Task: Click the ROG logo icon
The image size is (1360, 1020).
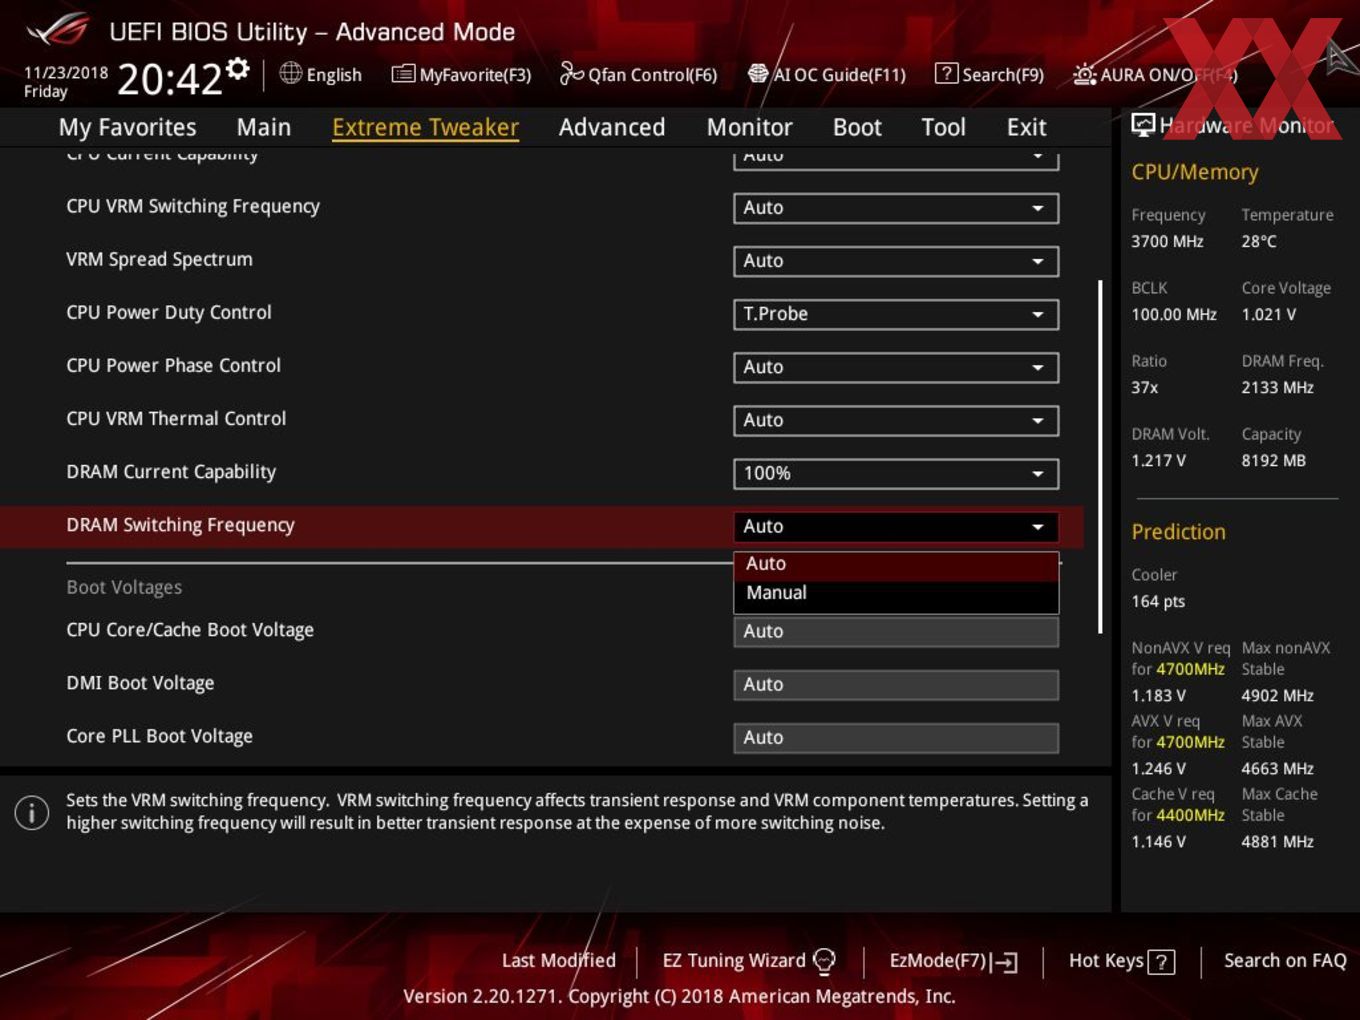Action: click(58, 30)
